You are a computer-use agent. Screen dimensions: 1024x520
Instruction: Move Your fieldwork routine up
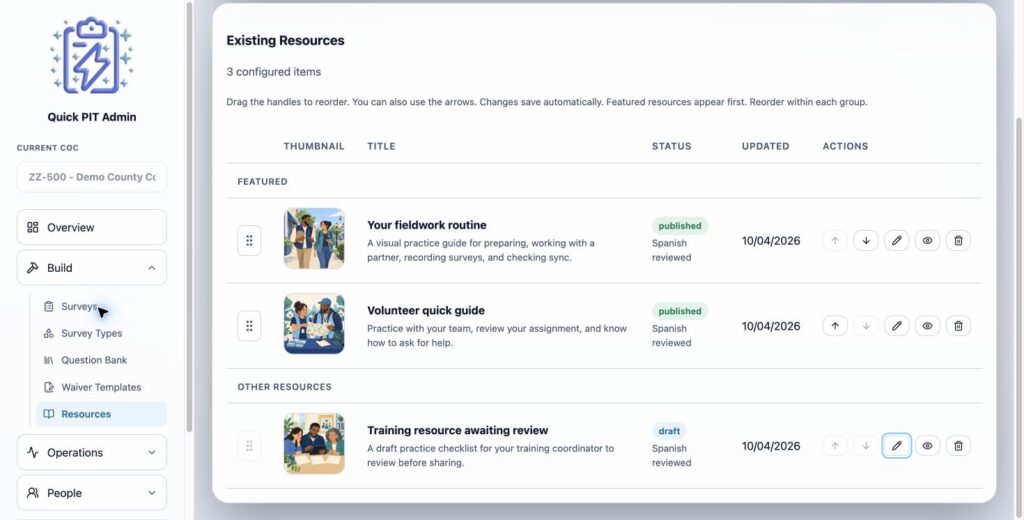point(835,240)
